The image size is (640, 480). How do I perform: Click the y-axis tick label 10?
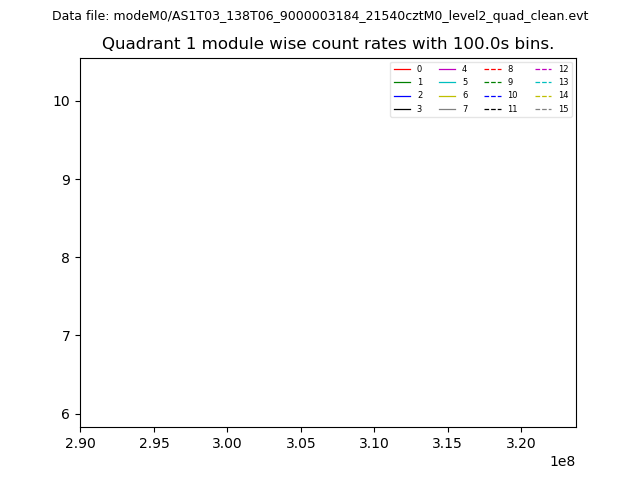62,101
